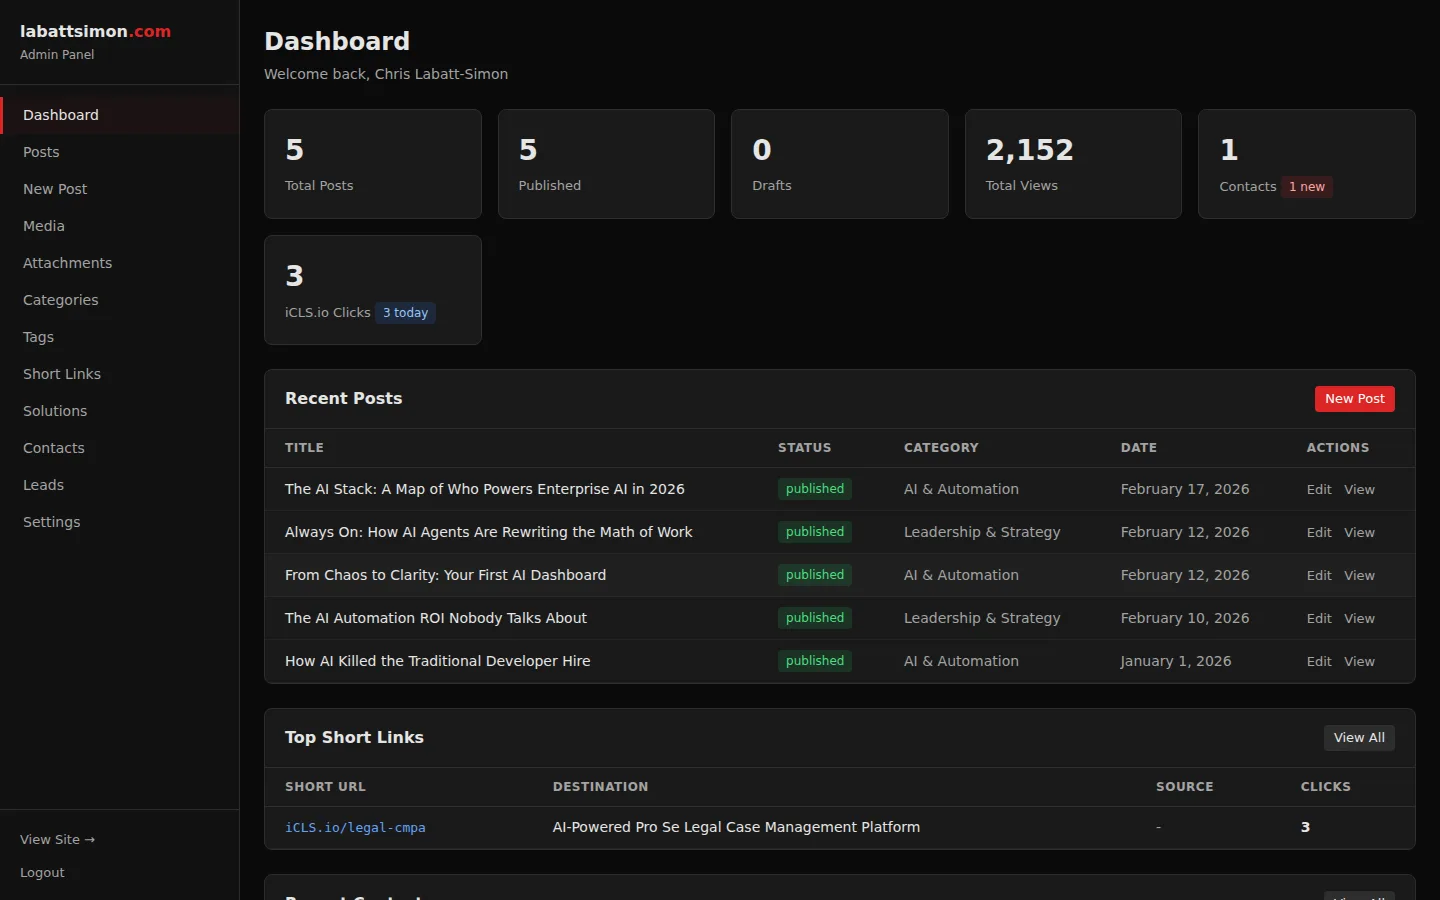
Task: Open the Settings page
Action: [x=51, y=522]
